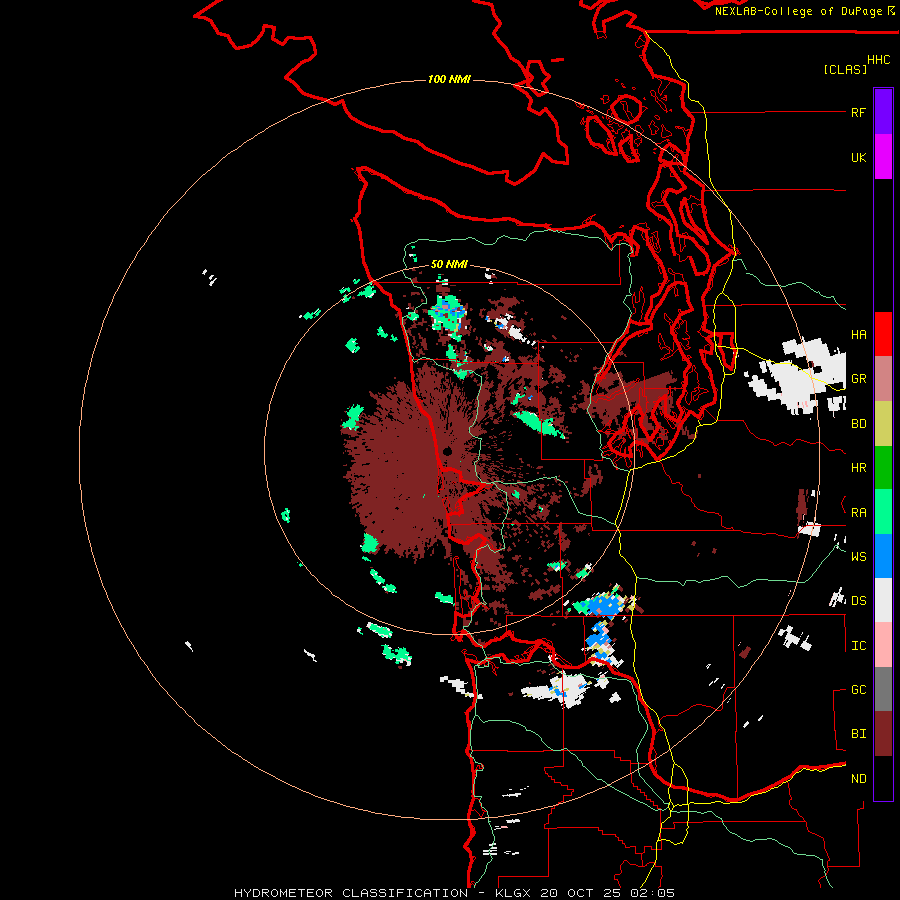Screen dimensions: 900x900
Task: Click the WS legend label
Action: click(858, 556)
